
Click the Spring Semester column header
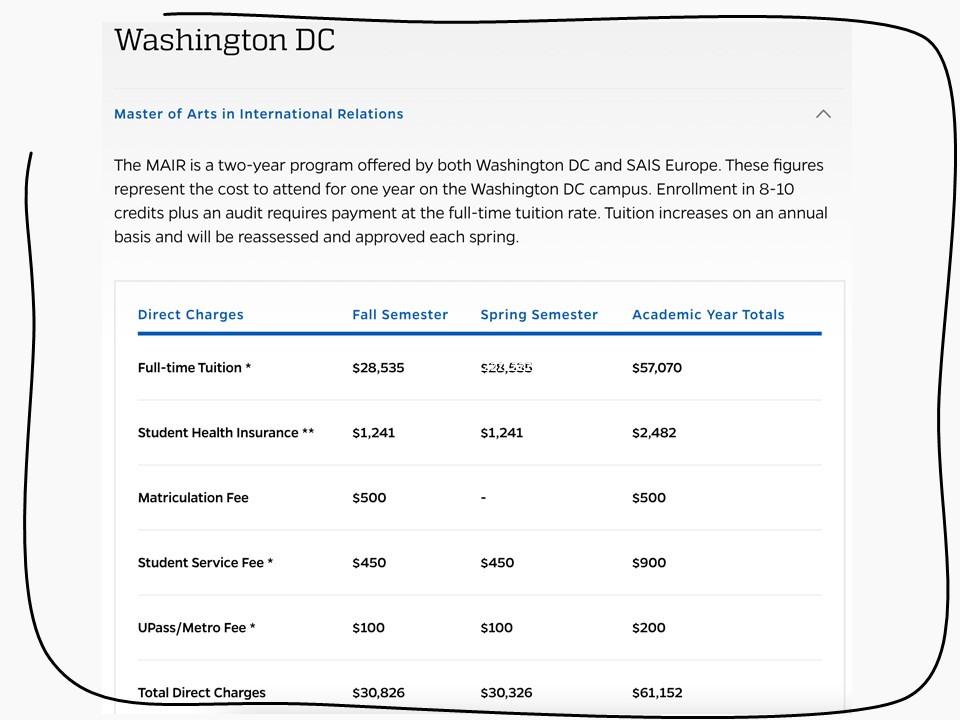click(x=539, y=315)
